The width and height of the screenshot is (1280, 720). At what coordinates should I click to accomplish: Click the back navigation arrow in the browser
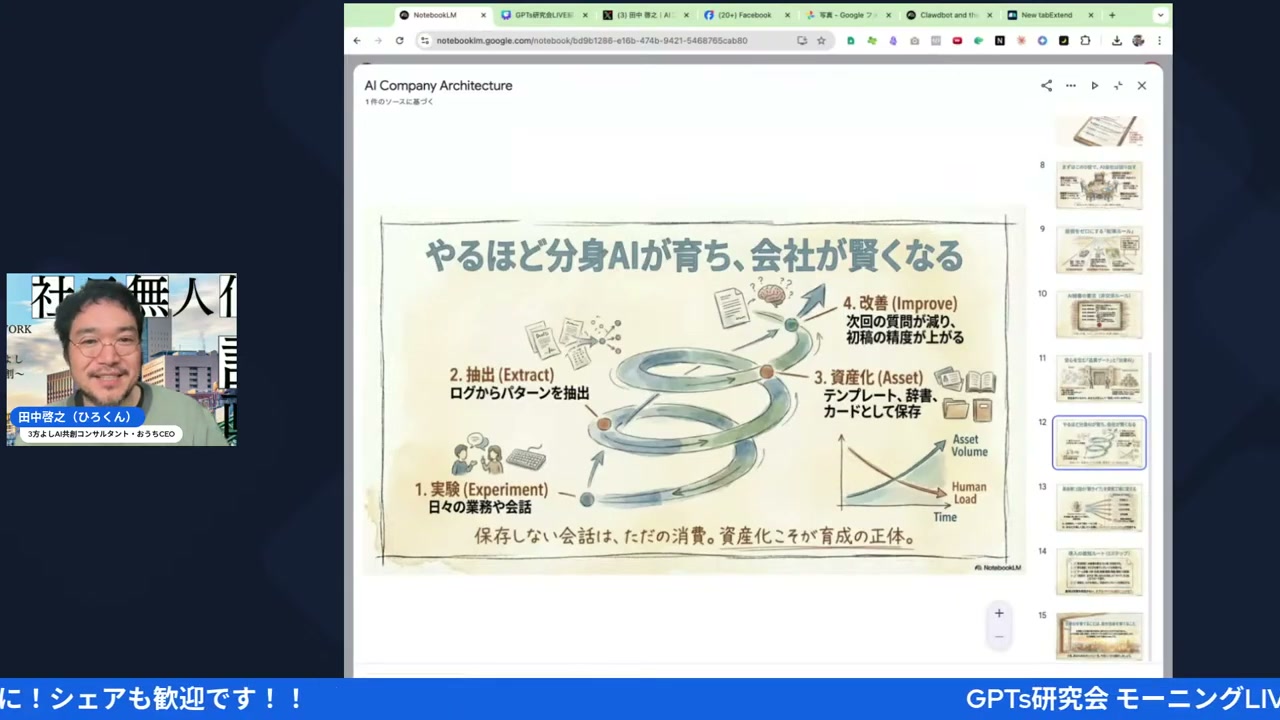click(x=357, y=40)
